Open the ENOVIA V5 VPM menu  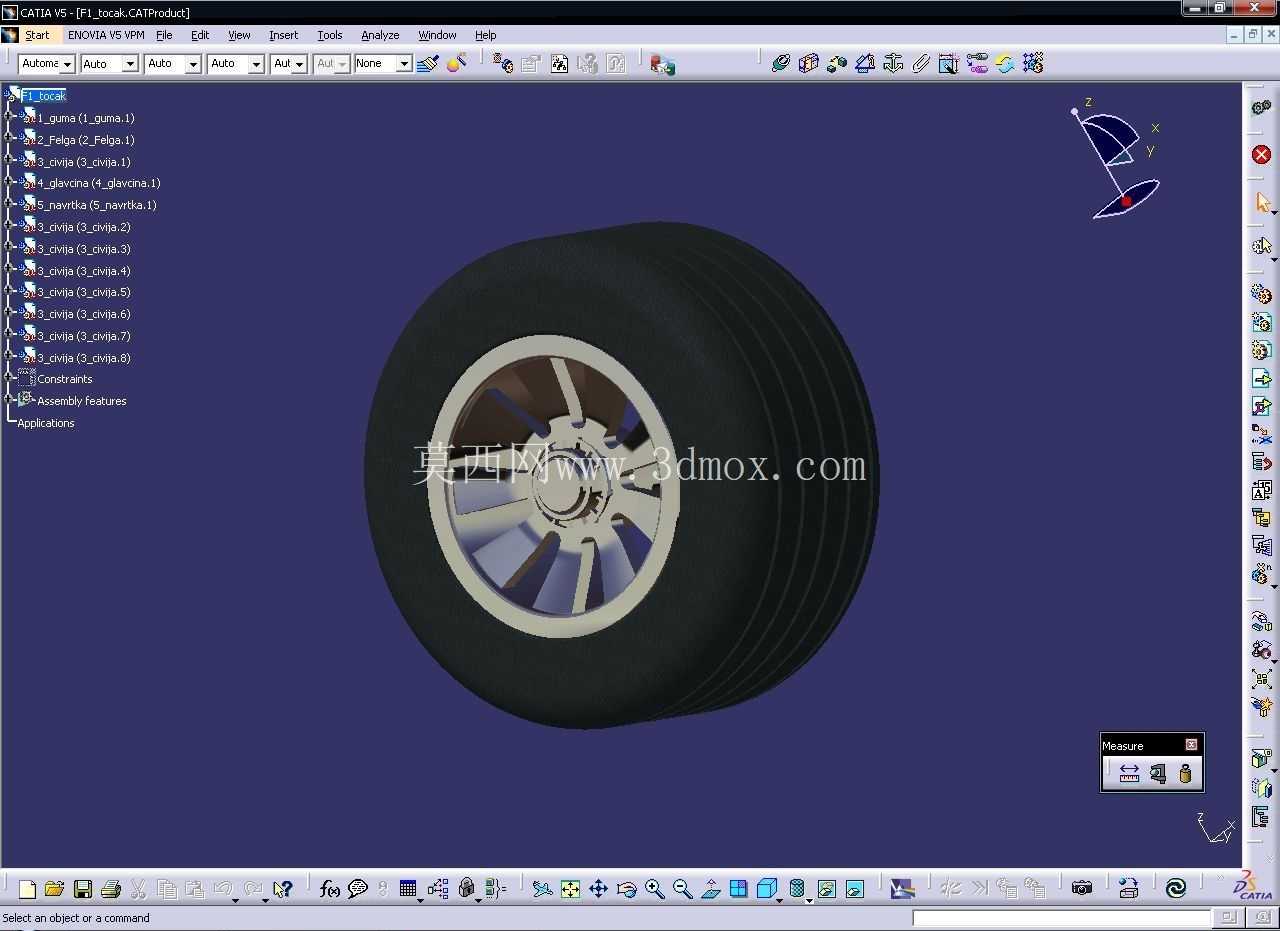[x=106, y=35]
